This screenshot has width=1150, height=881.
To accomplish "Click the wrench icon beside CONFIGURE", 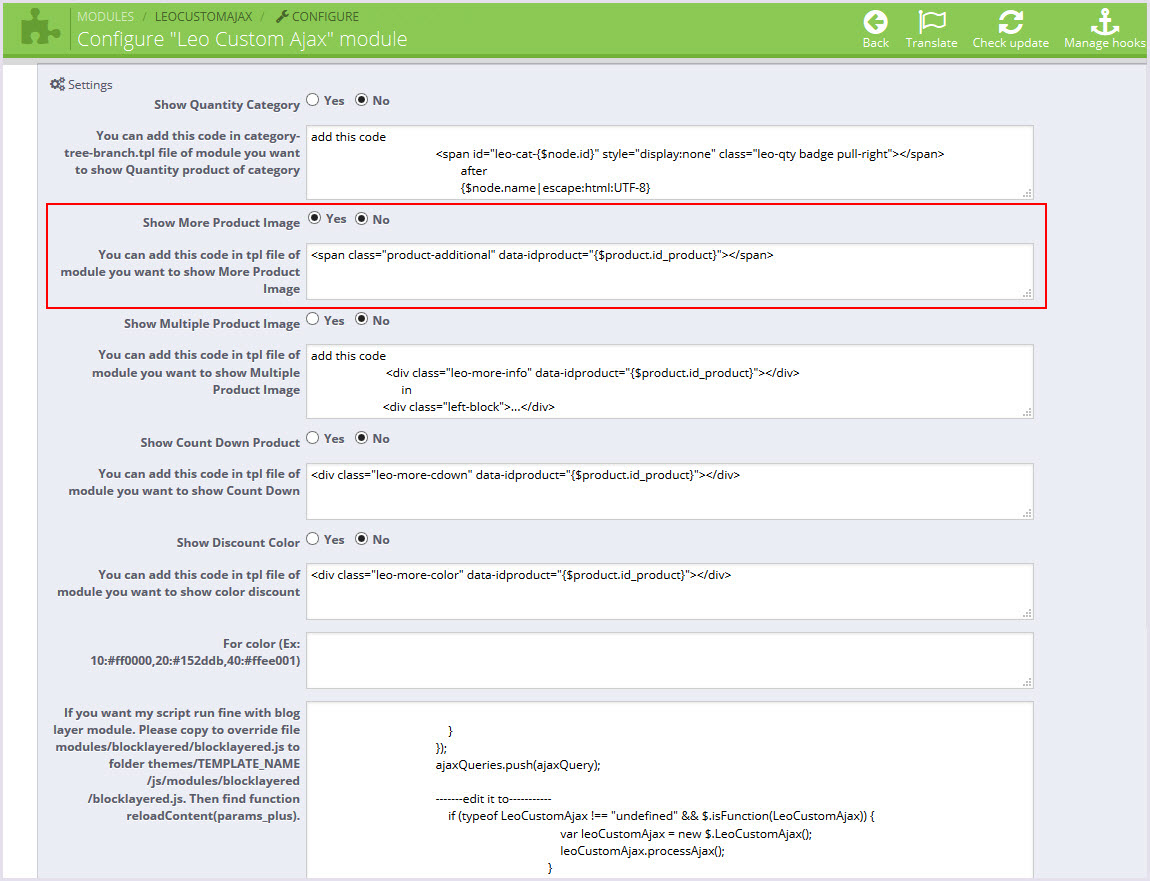I will coord(282,16).
